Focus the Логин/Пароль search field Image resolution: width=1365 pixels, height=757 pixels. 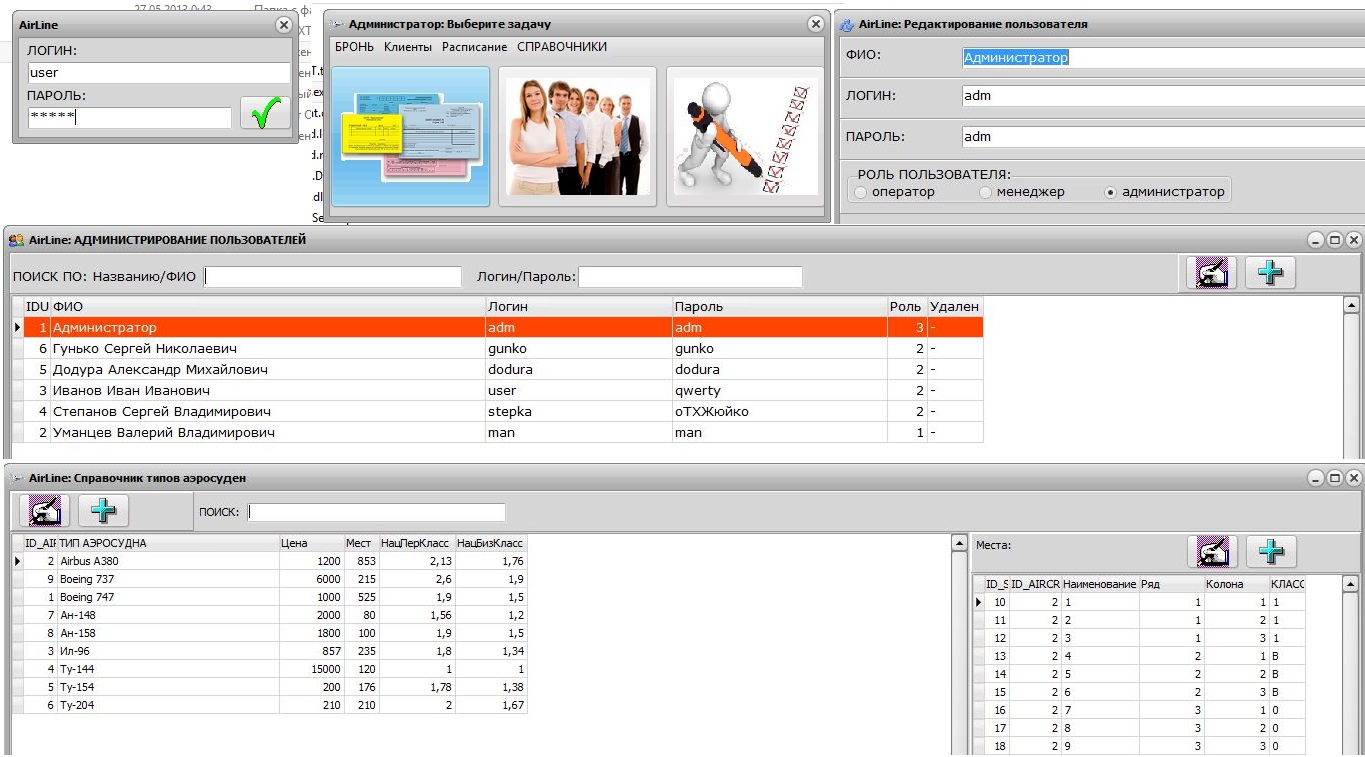[x=690, y=277]
